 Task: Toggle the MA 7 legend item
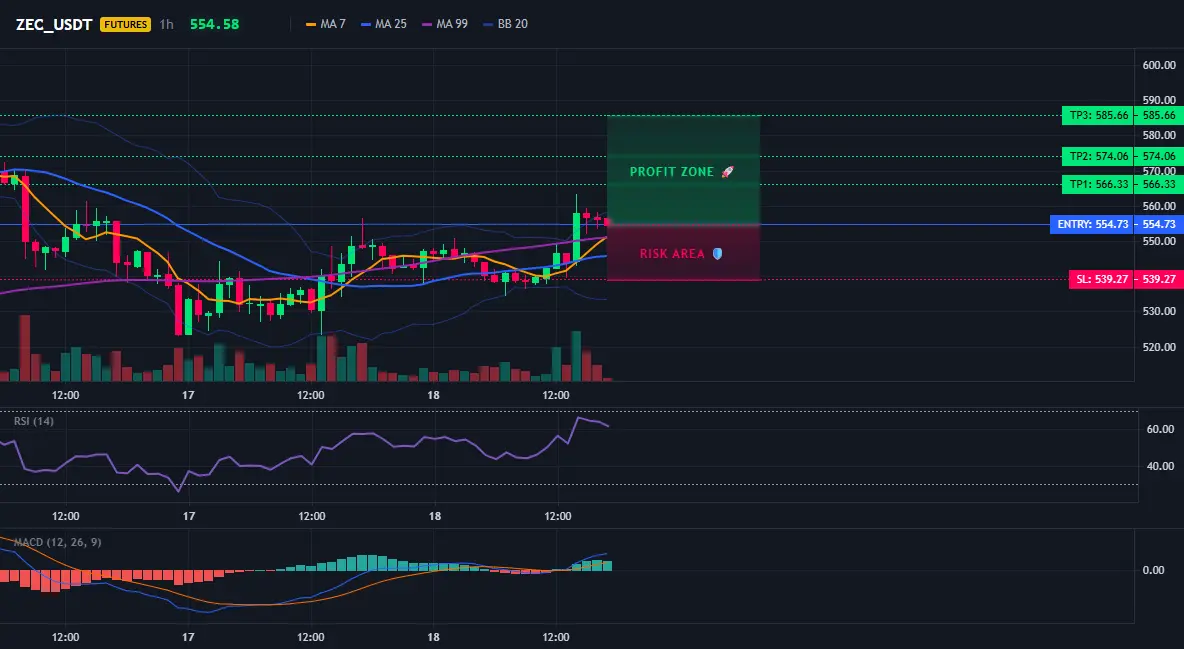coord(325,24)
